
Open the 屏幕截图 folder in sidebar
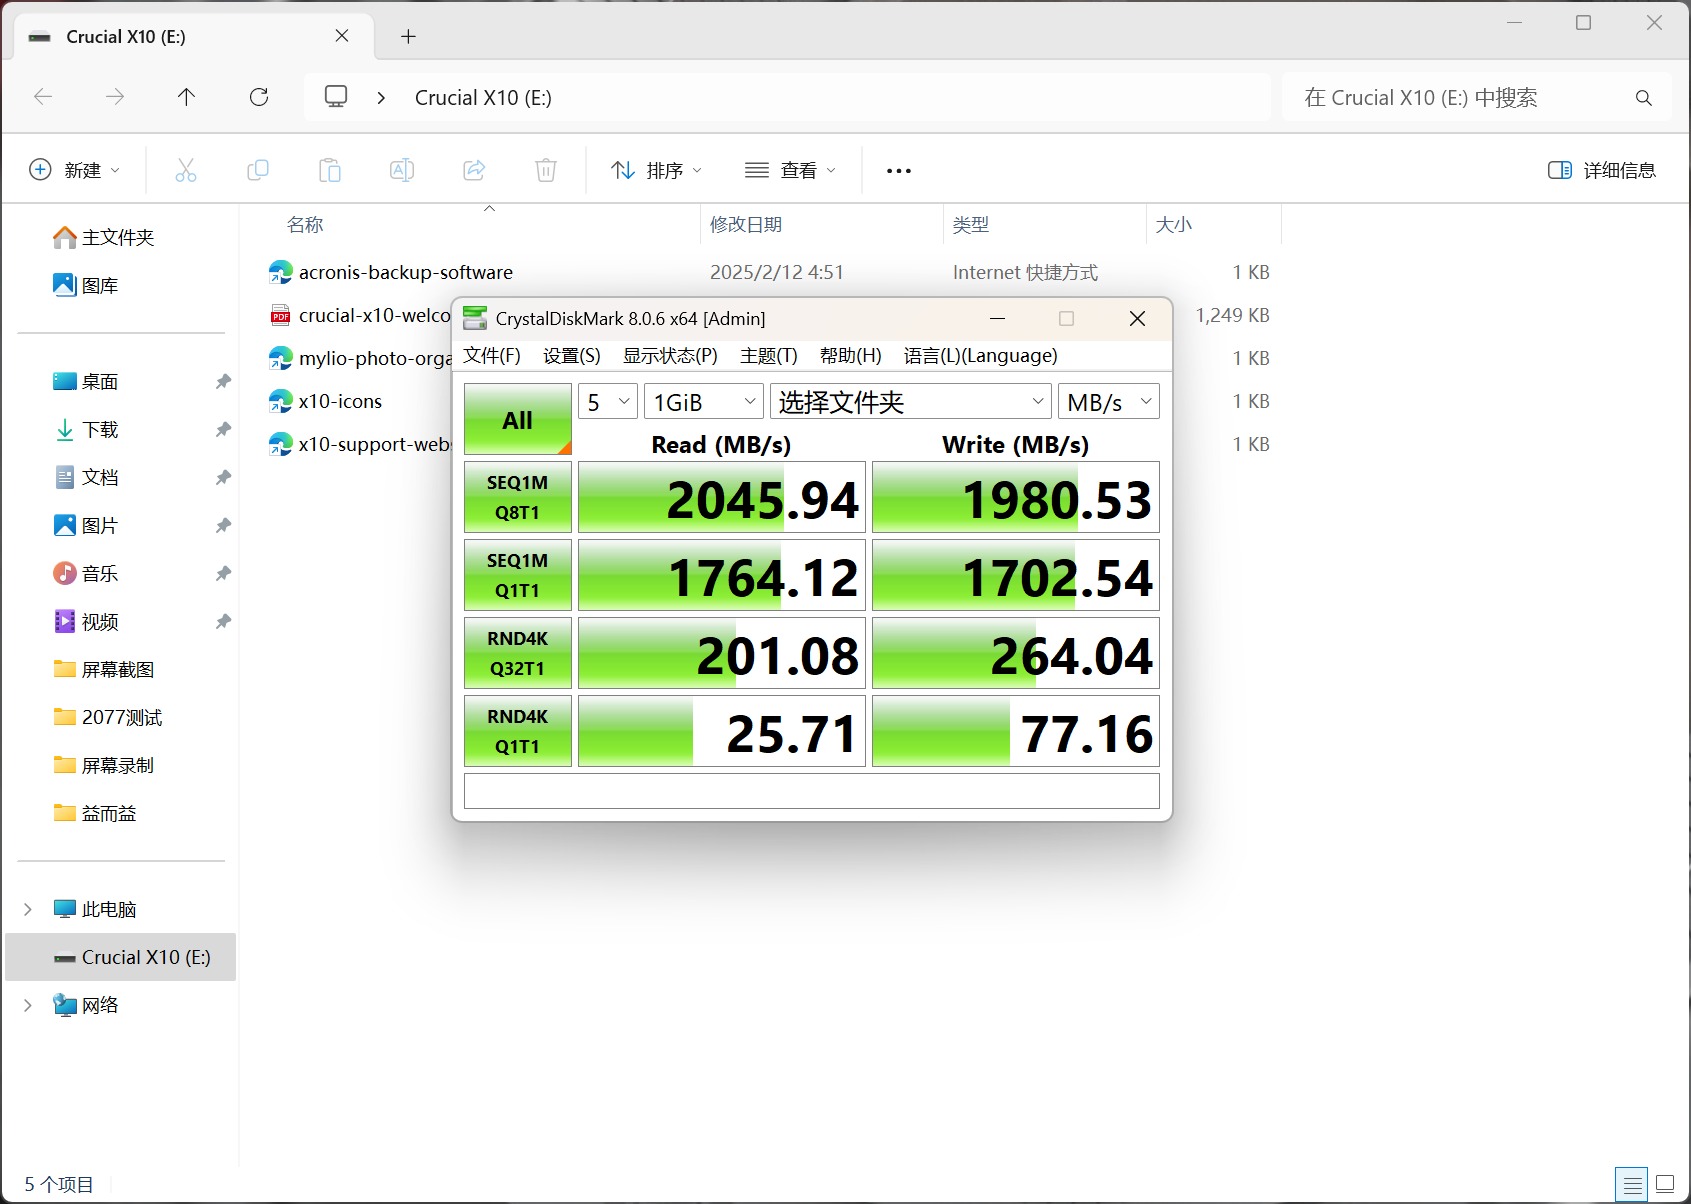pos(103,669)
